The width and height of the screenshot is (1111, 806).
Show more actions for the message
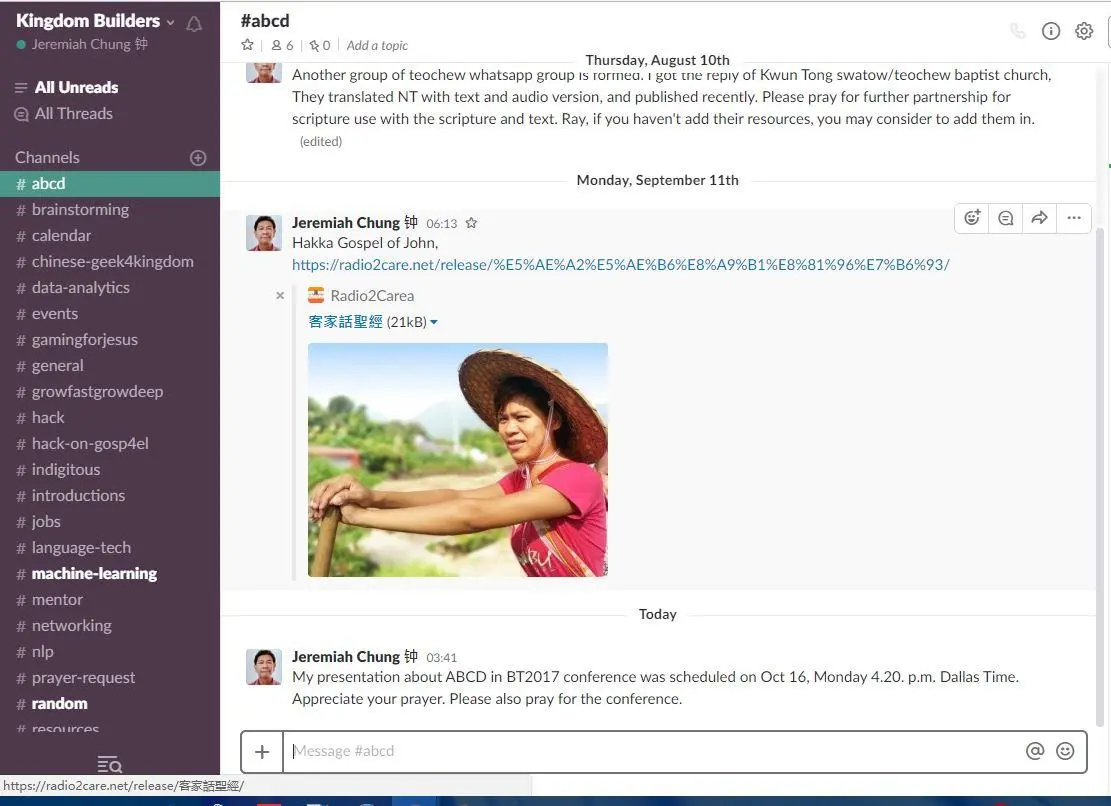1074,218
